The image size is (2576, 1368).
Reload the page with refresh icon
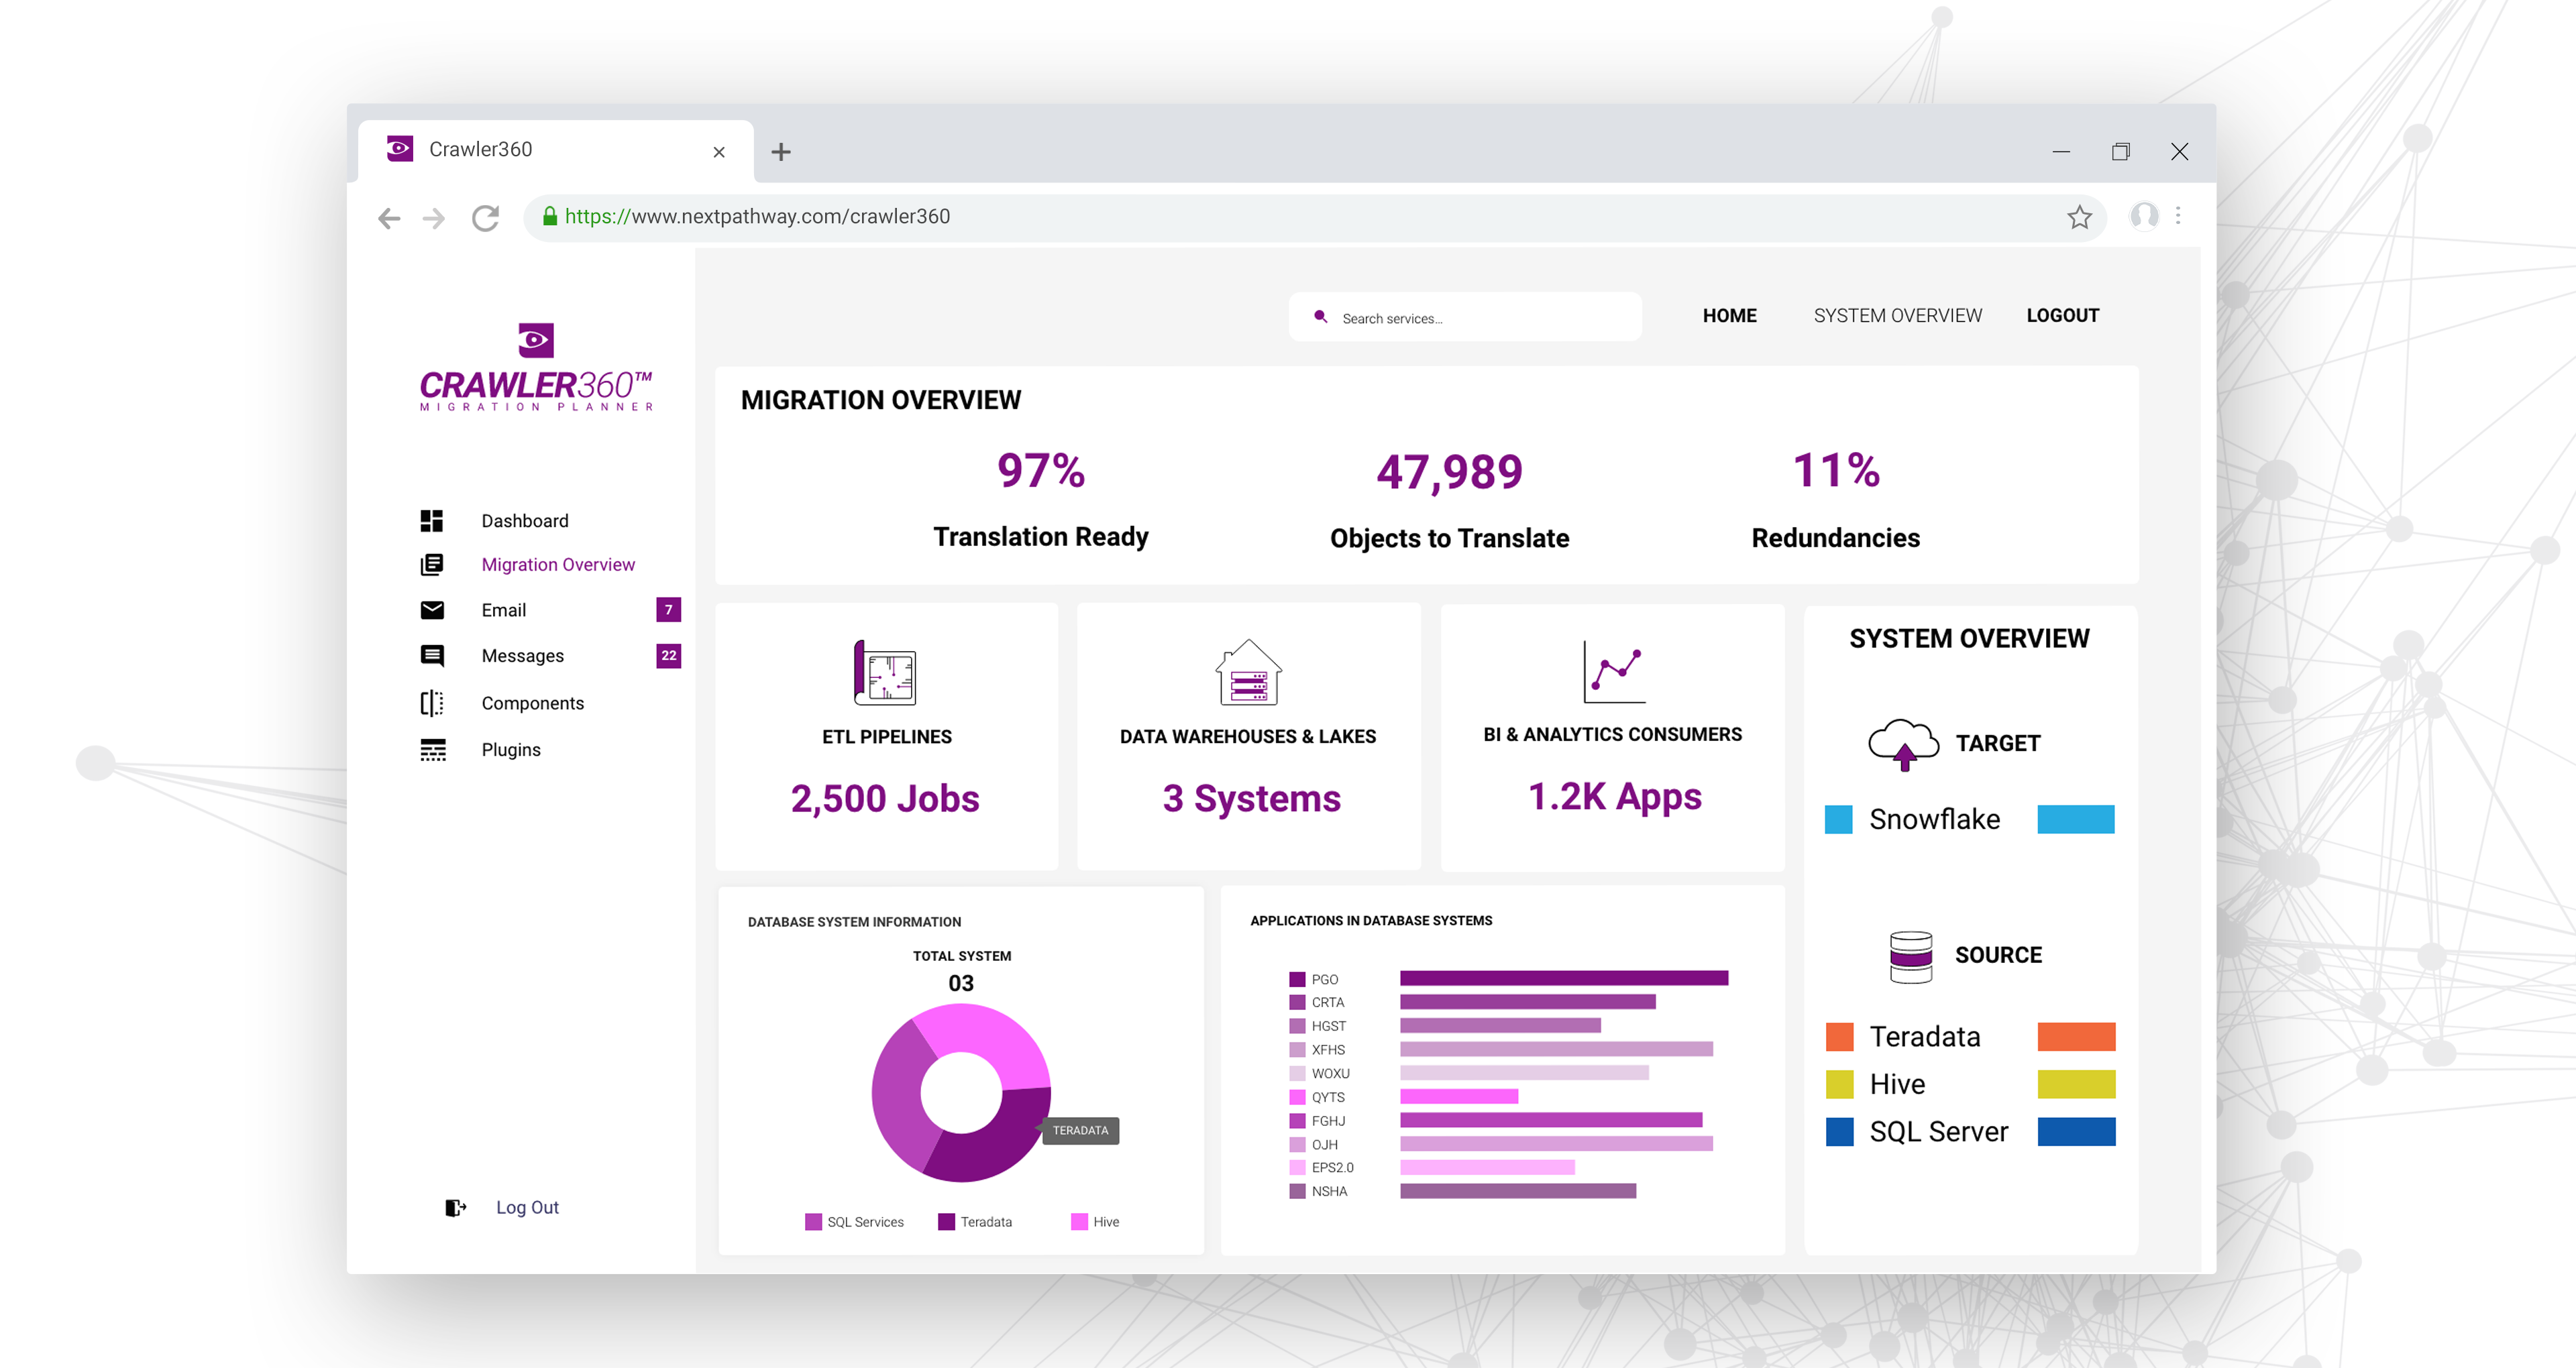[x=486, y=218]
